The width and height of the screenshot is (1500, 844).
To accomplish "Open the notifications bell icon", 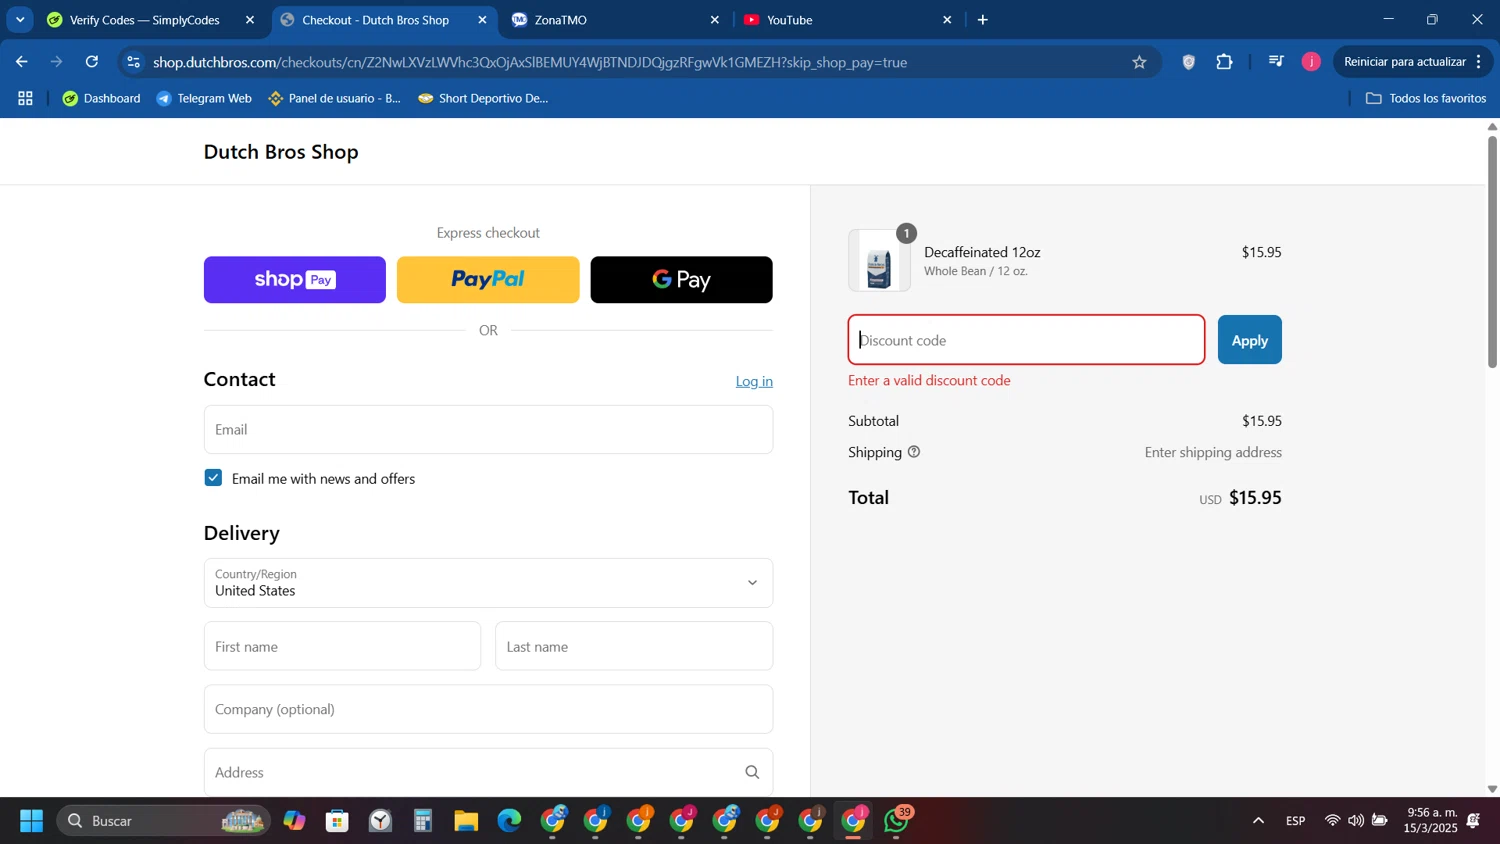I will (x=1473, y=821).
